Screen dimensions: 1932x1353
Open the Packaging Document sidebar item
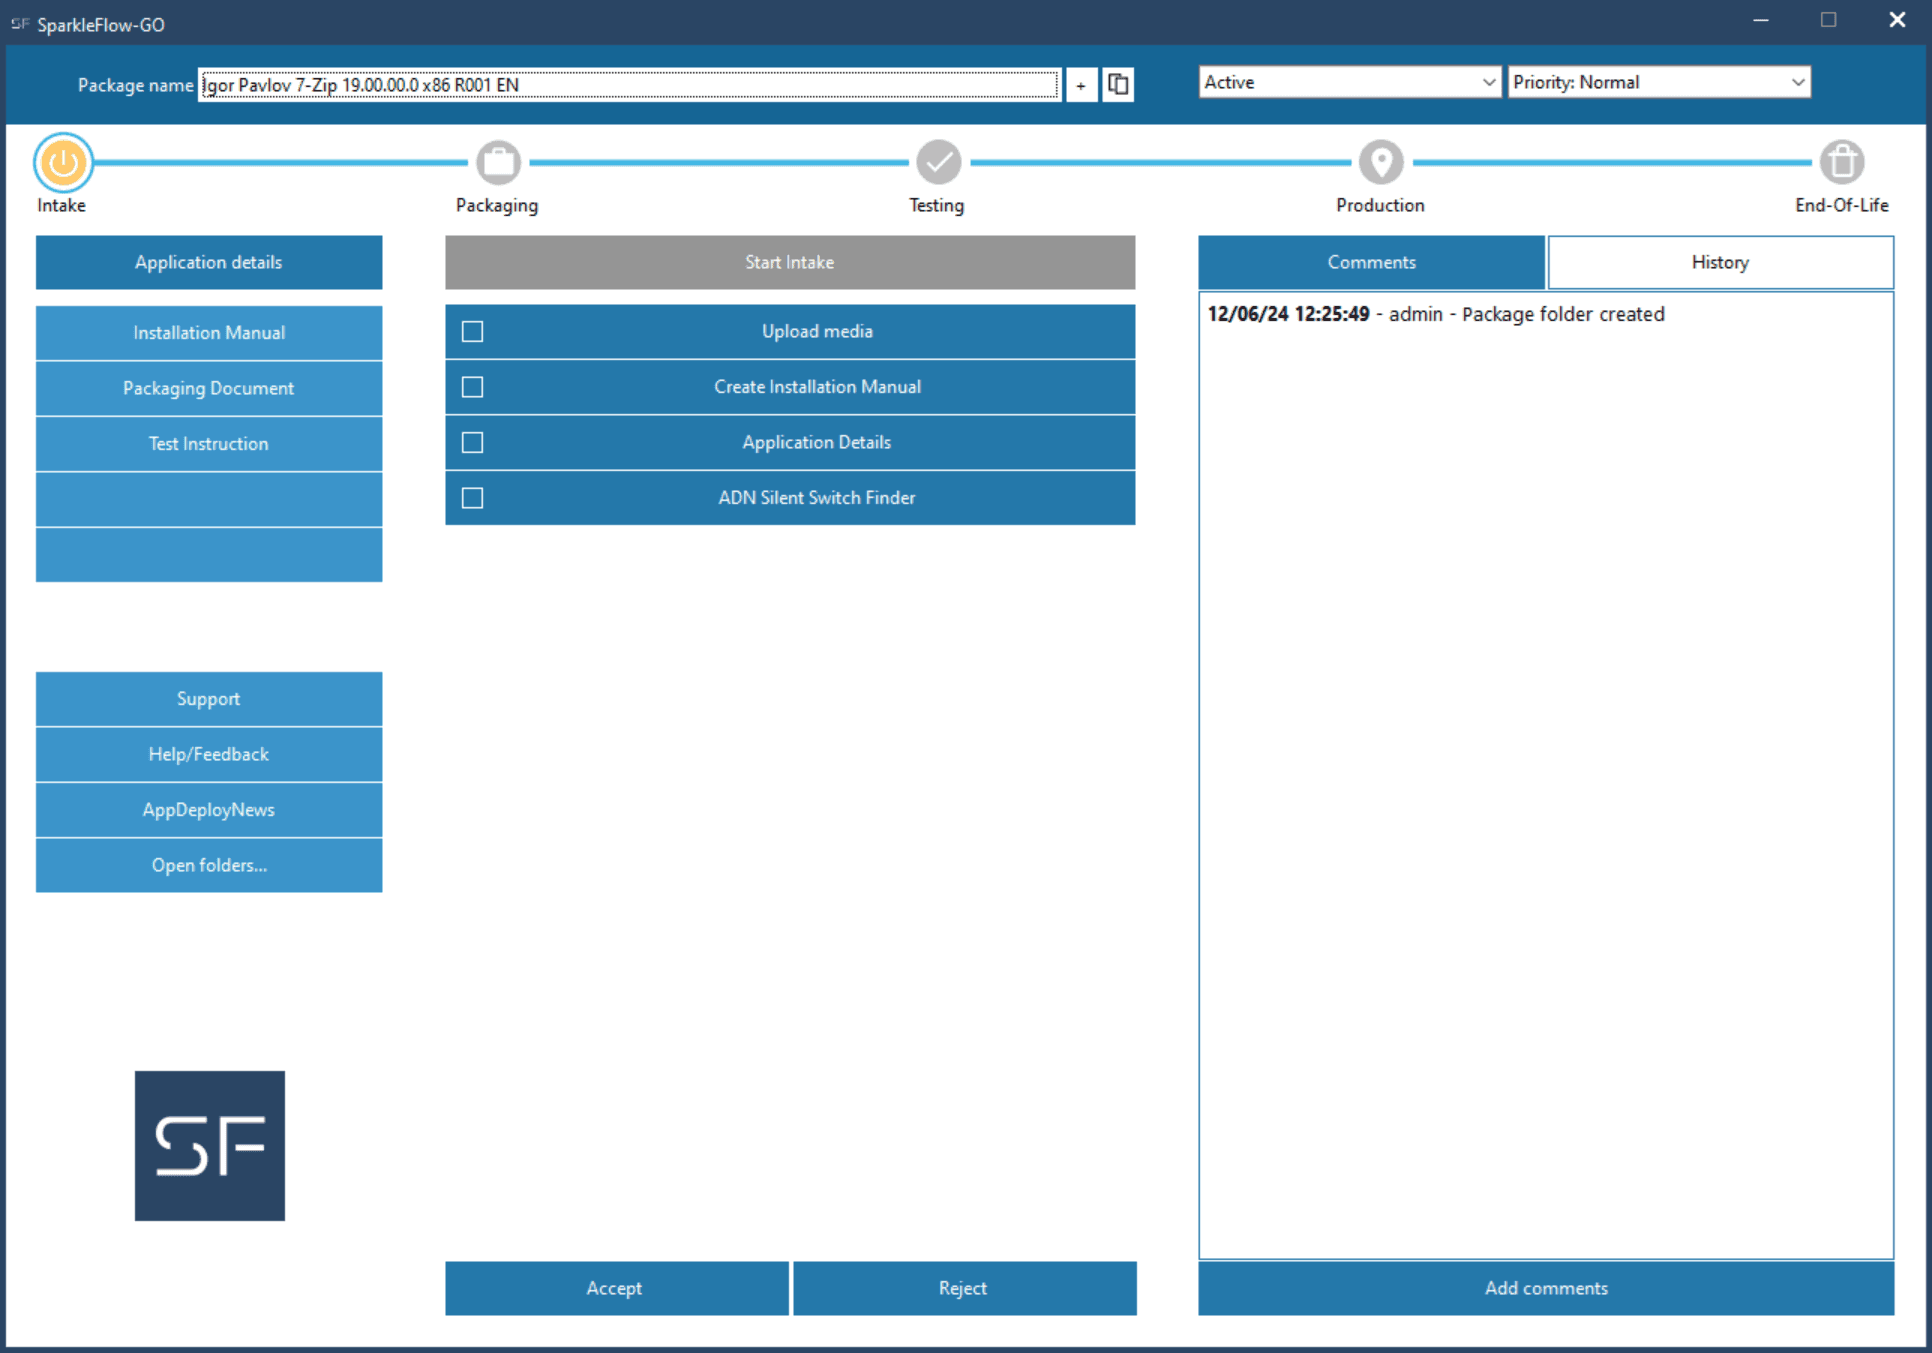click(x=209, y=388)
